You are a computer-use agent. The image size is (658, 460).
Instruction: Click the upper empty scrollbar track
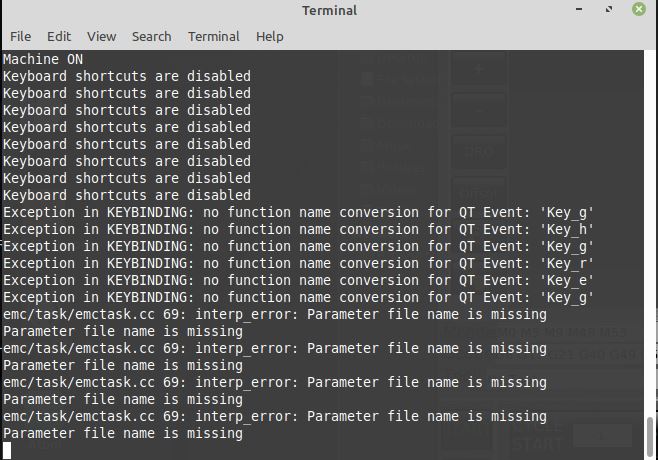pyautogui.click(x=650, y=233)
